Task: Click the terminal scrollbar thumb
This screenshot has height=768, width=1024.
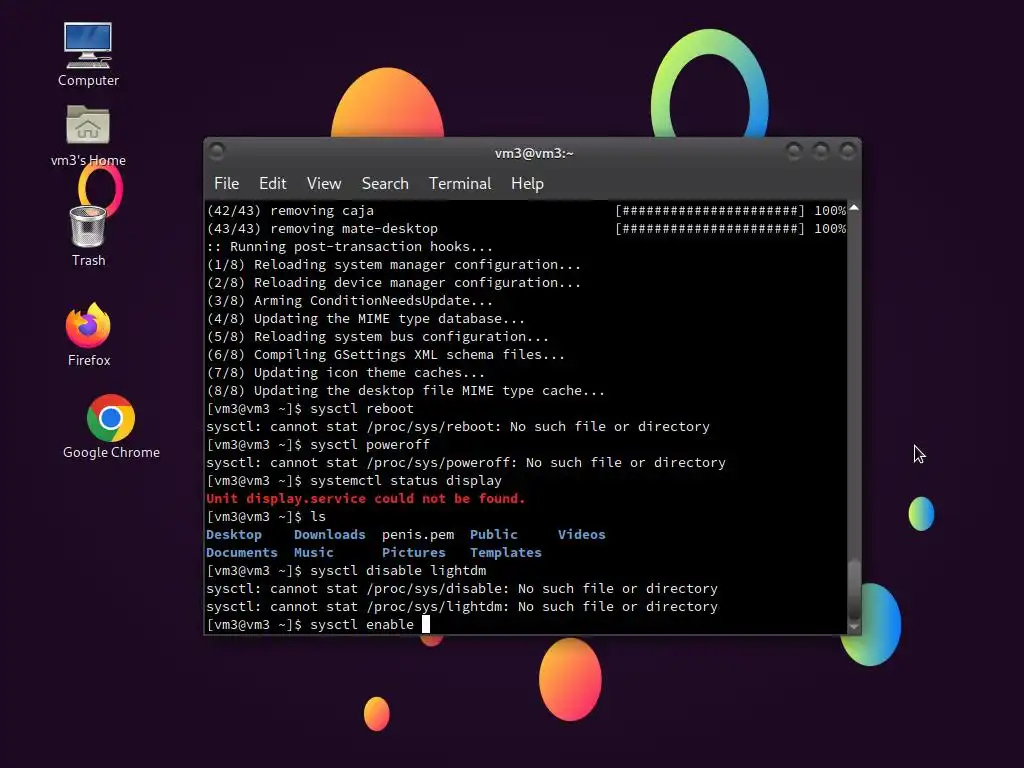Action: tap(854, 588)
